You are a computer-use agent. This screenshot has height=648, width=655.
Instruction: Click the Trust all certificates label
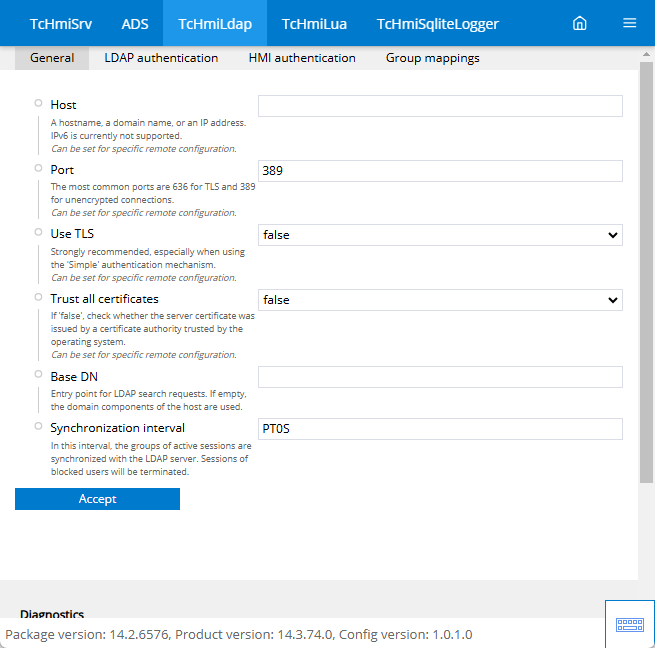pyautogui.click(x=104, y=299)
